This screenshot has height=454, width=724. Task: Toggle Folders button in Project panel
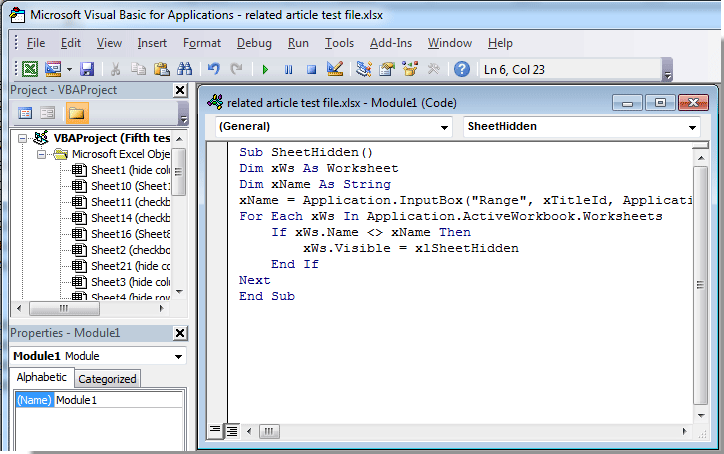coord(77,113)
